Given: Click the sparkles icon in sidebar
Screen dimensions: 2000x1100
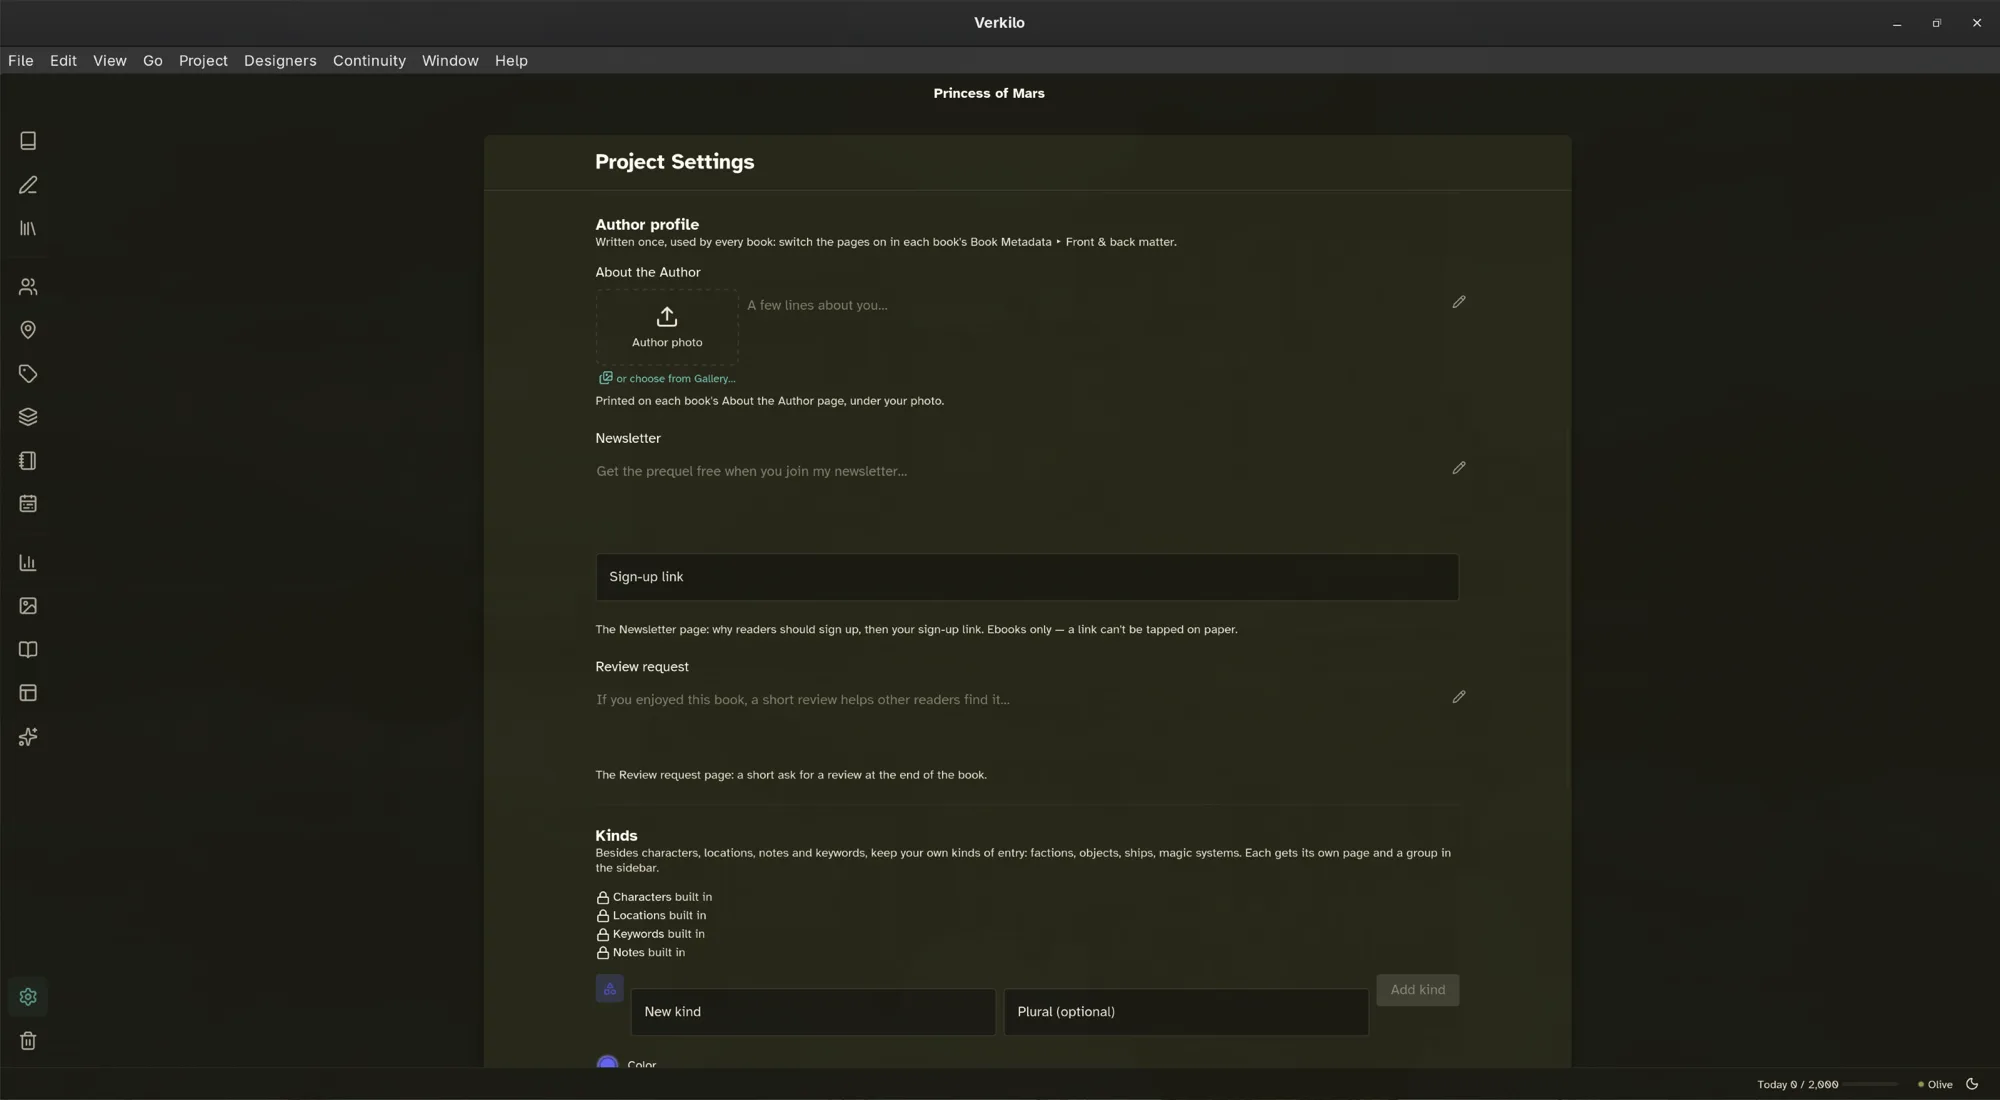Looking at the screenshot, I should [28, 737].
